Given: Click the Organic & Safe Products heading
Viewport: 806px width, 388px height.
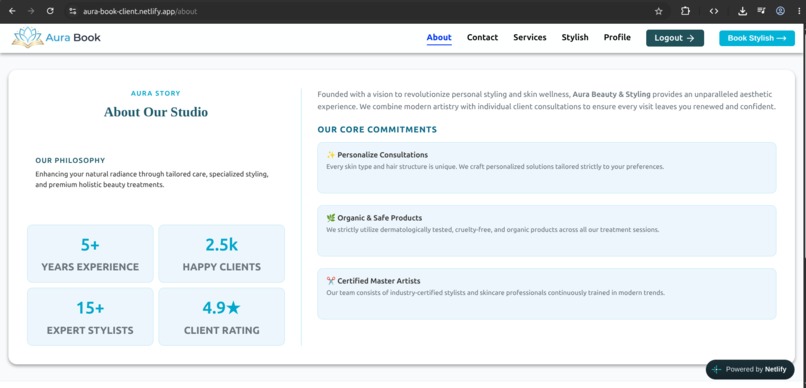Looking at the screenshot, I should 379,218.
